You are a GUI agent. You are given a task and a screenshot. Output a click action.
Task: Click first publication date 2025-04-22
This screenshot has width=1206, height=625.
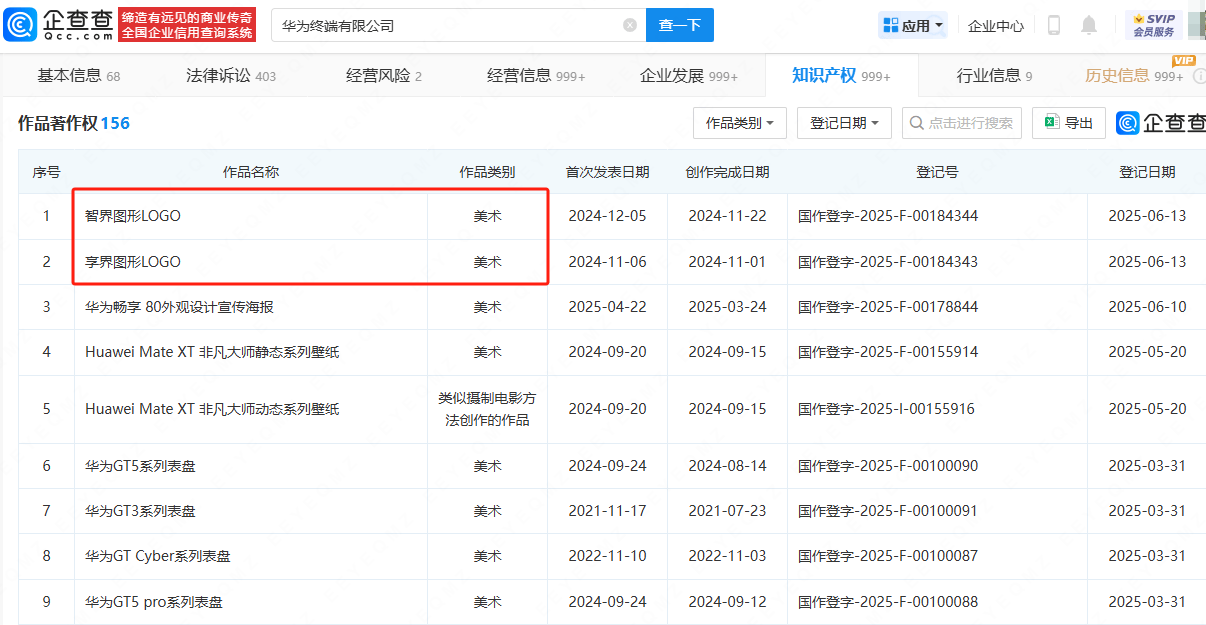point(608,307)
